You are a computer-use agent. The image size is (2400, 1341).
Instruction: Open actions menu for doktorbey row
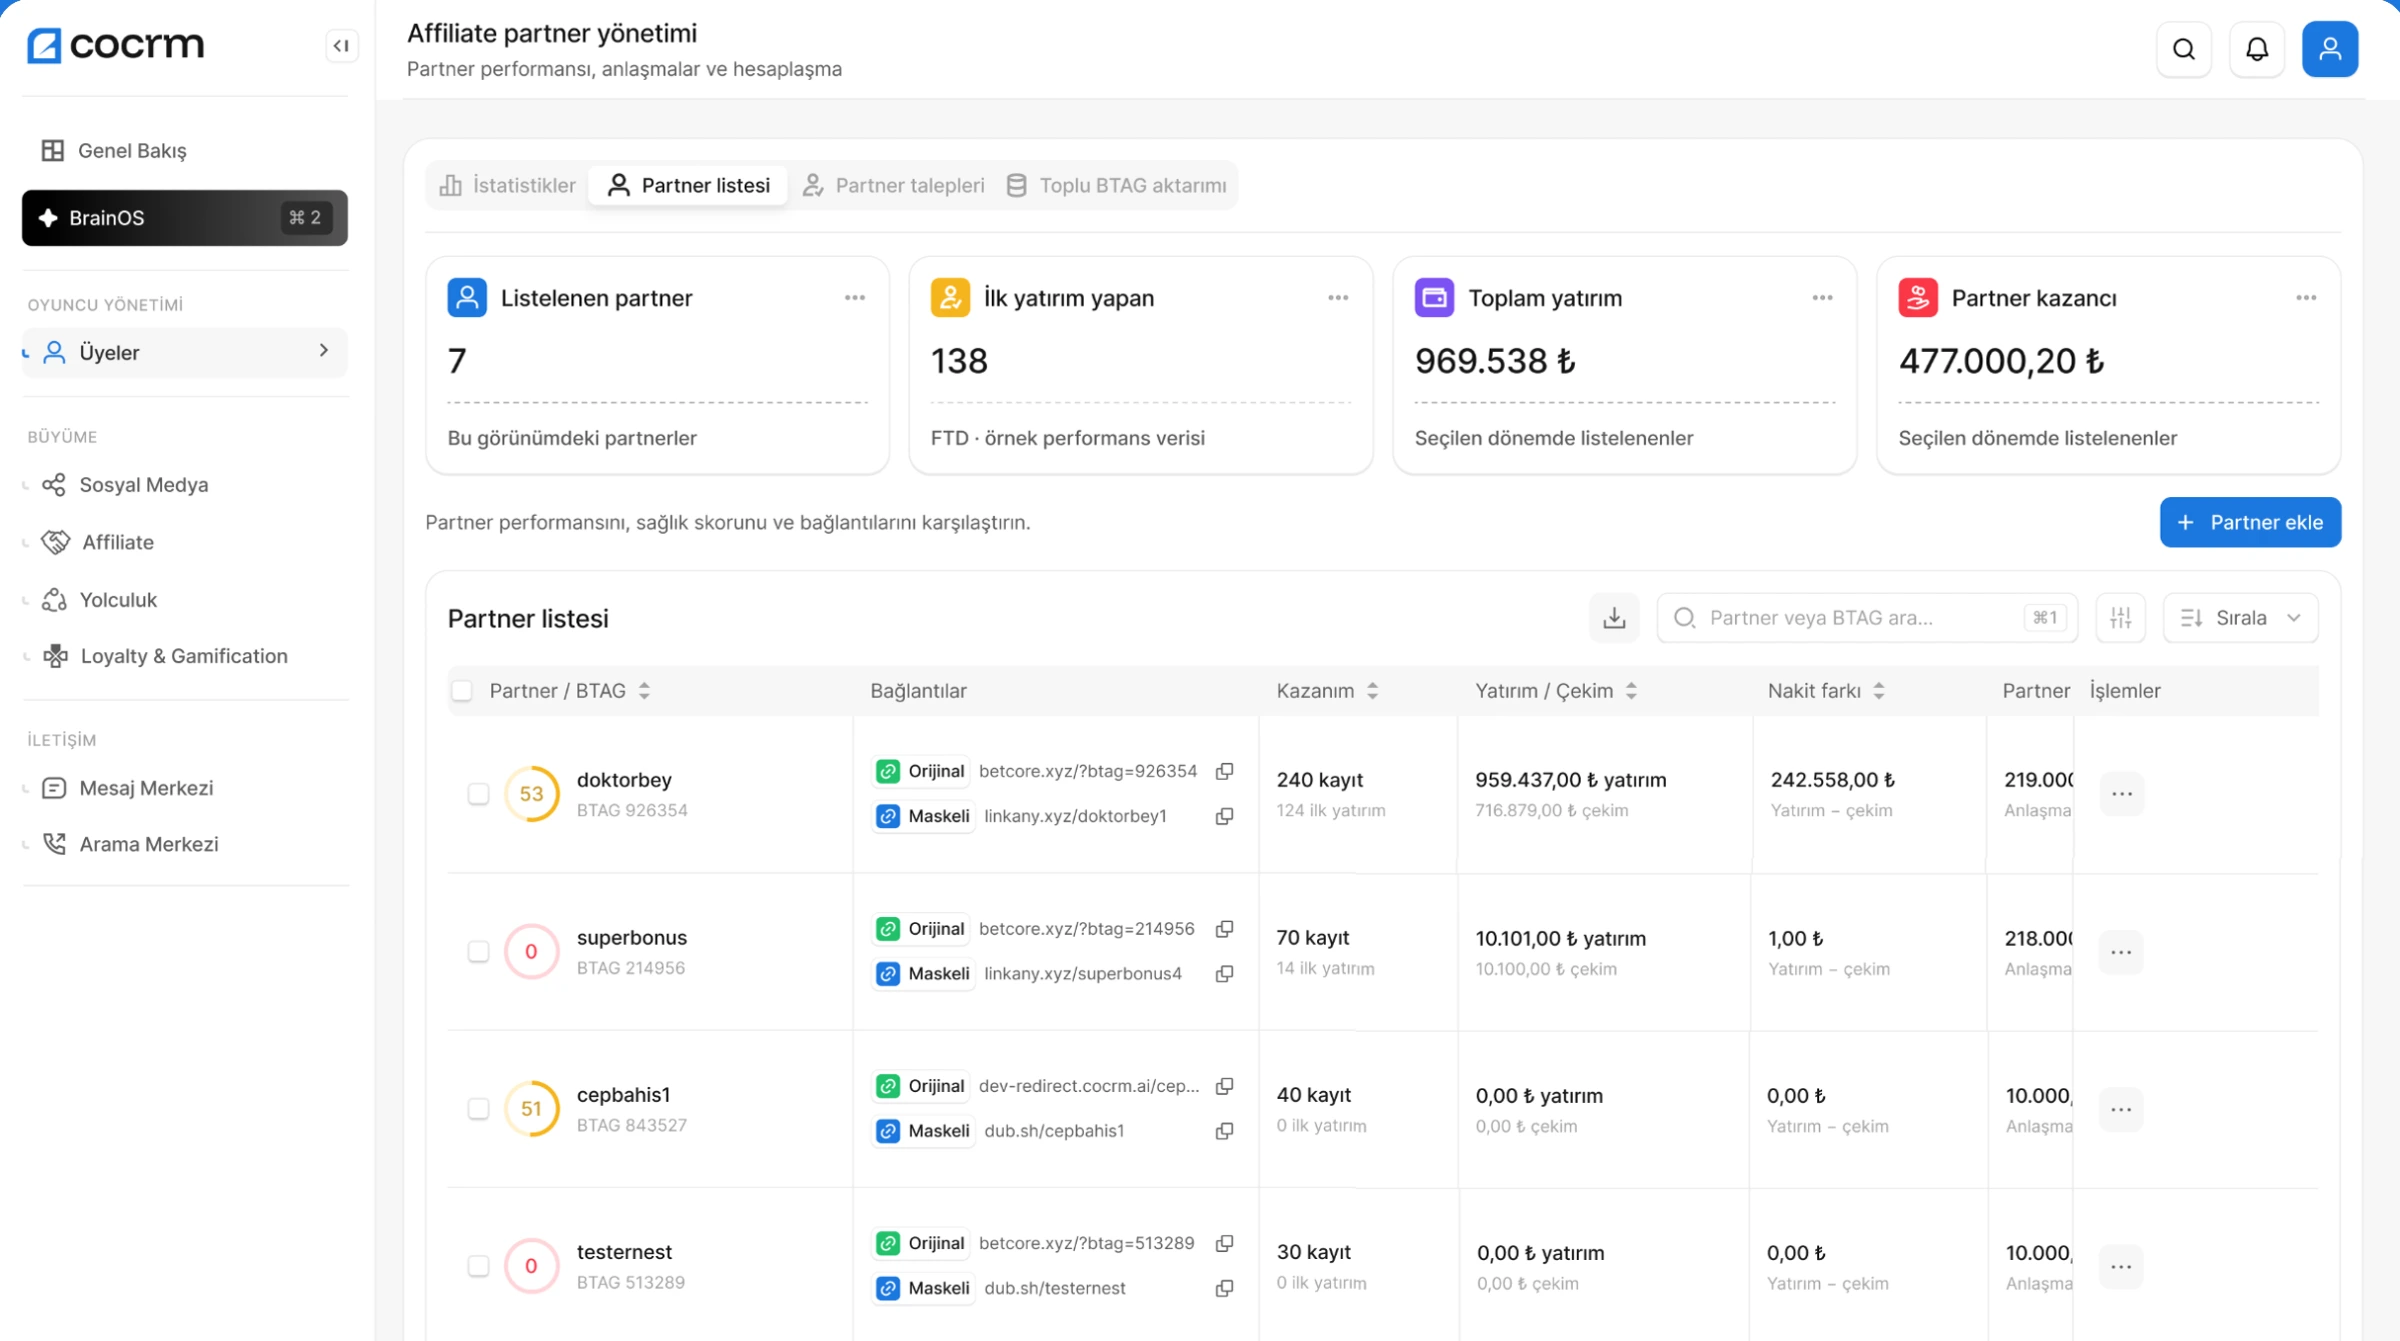[2121, 794]
